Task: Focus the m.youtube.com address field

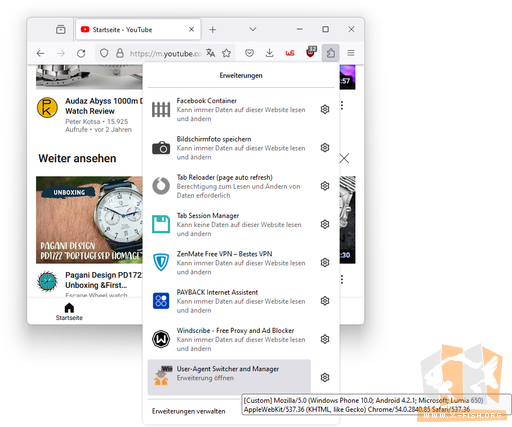Action: 165,53
